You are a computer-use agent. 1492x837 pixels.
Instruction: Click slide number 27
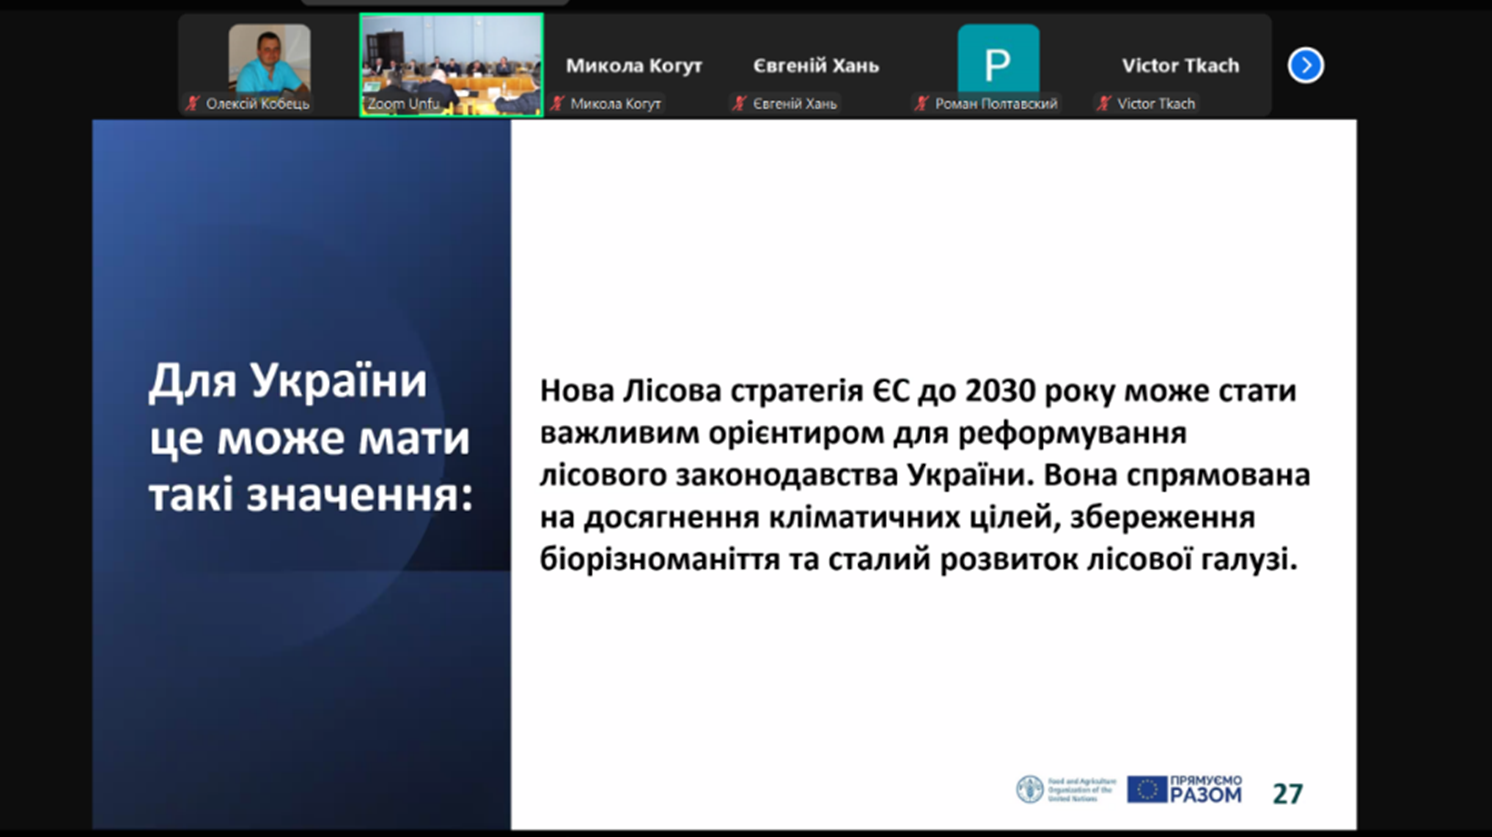tap(1288, 794)
